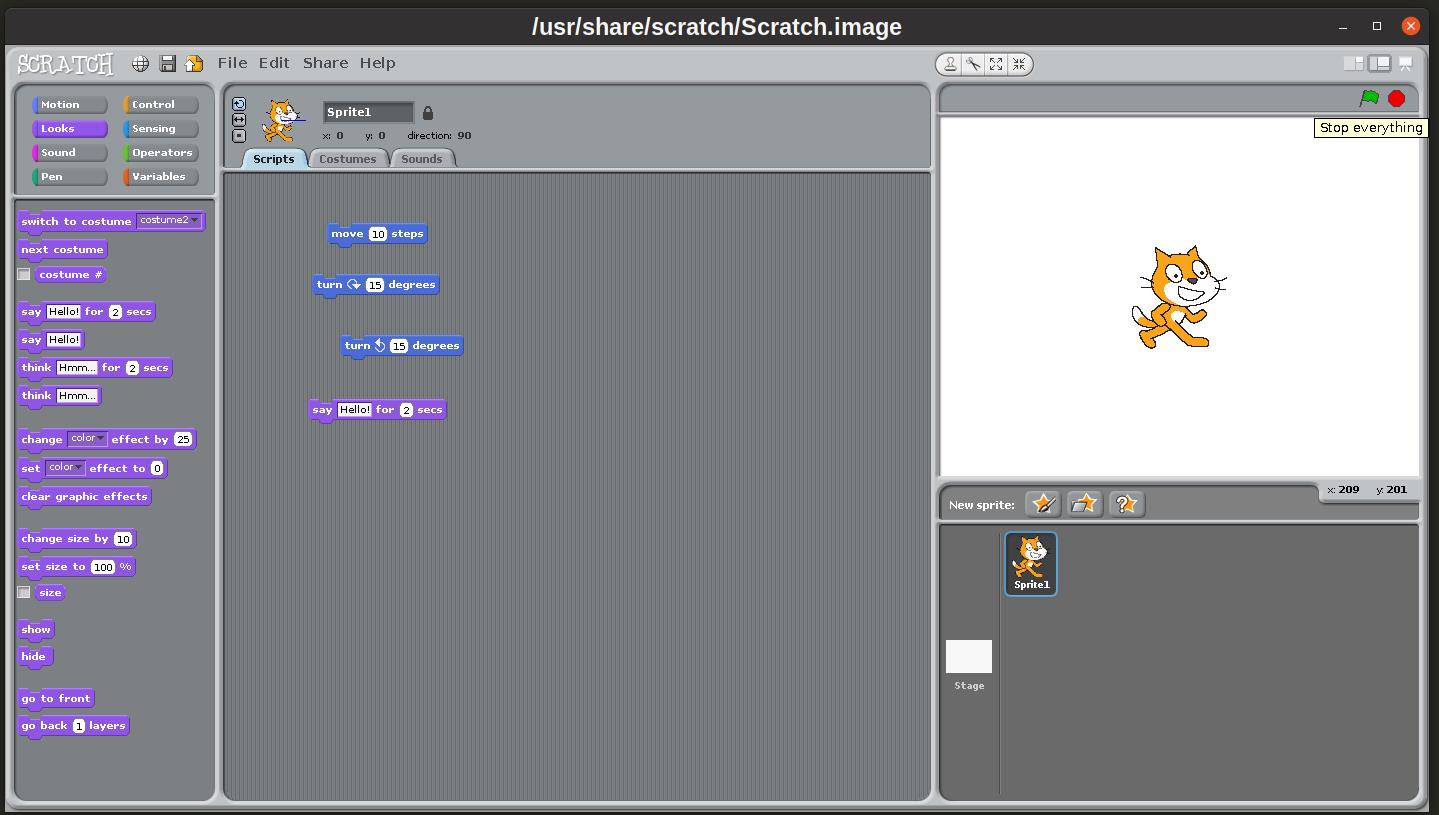Select the Sensing block category
Screen dimensions: 1439x815
tap(161, 129)
